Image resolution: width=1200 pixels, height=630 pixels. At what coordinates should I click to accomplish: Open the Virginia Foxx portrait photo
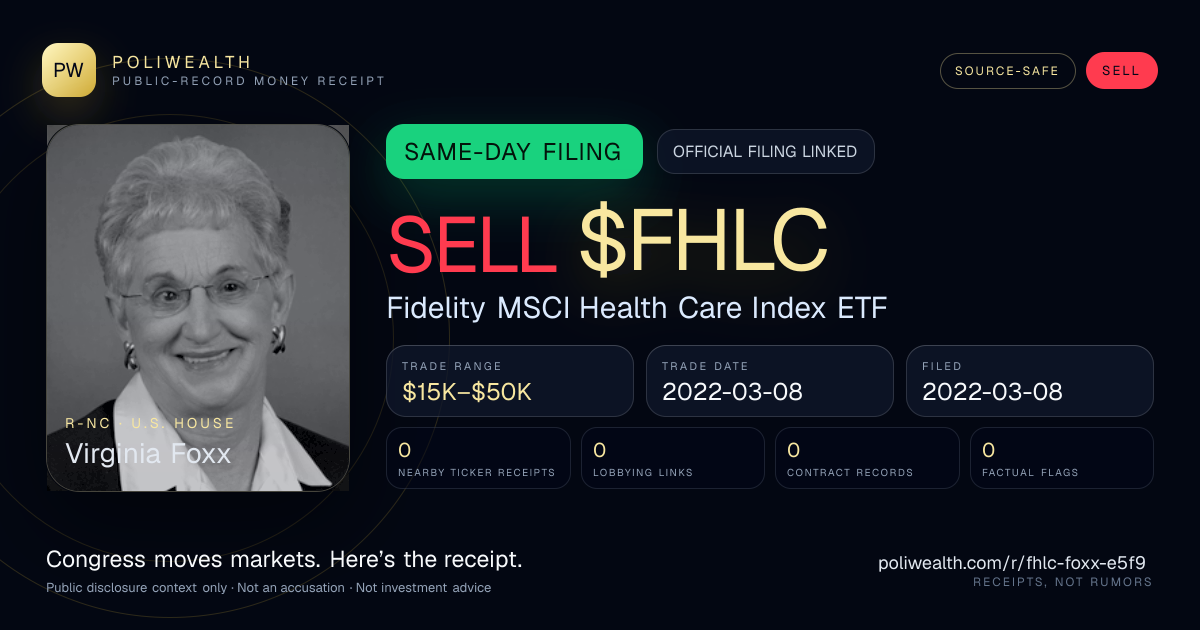pos(198,308)
